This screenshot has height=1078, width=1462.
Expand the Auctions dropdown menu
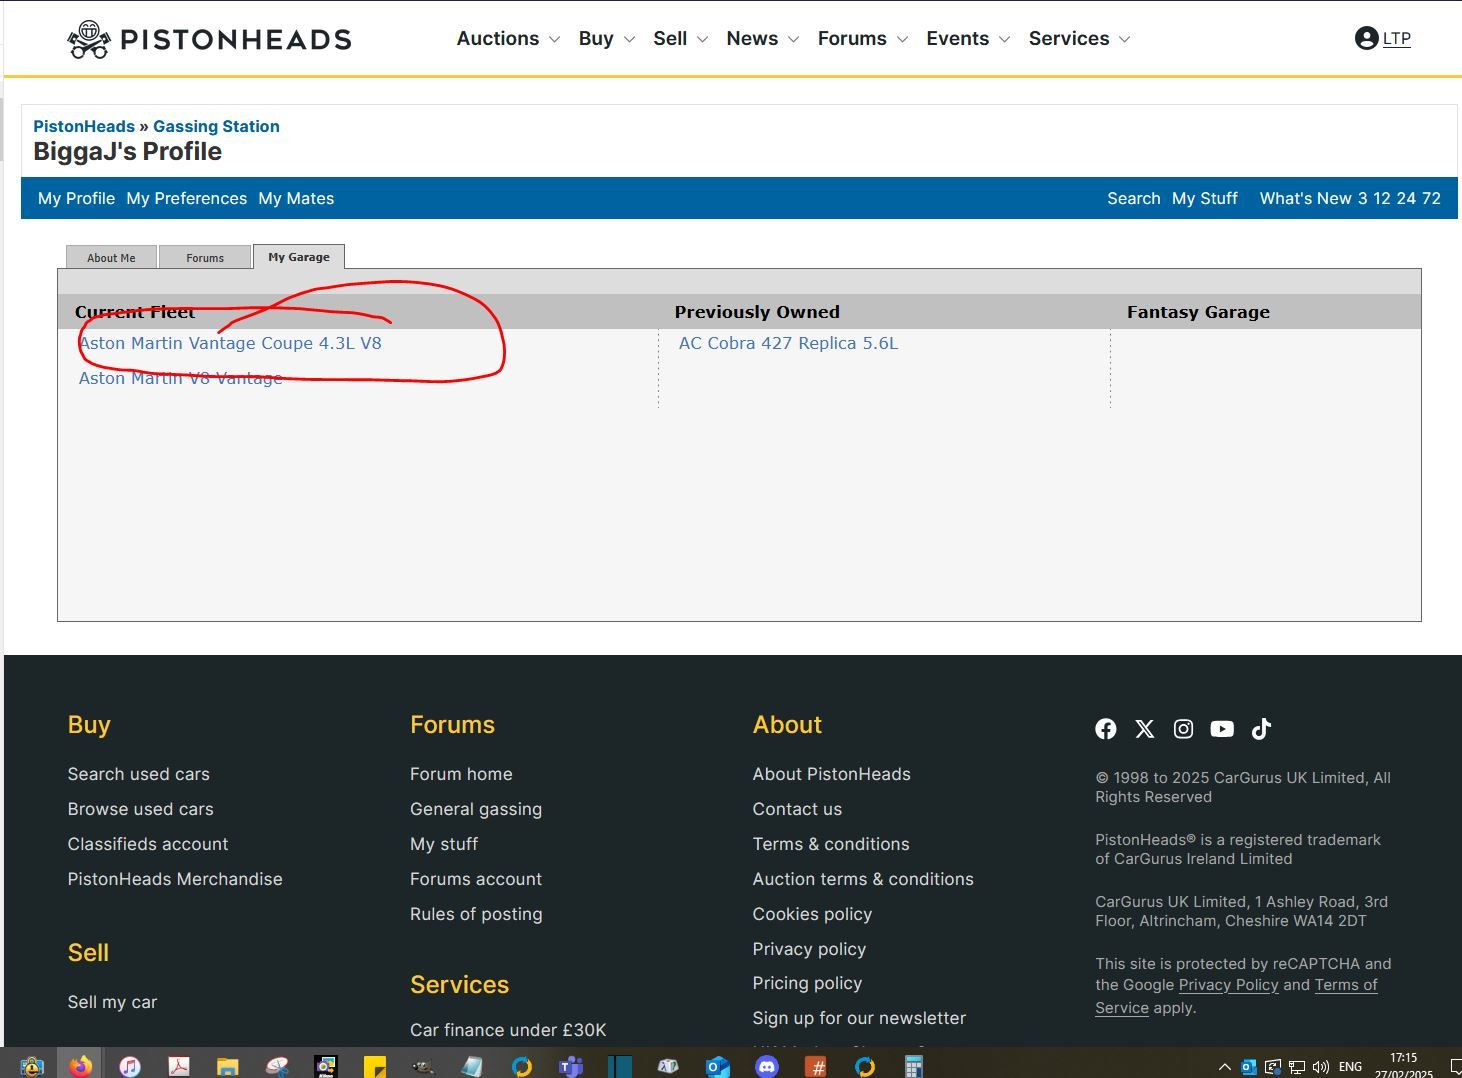point(508,39)
